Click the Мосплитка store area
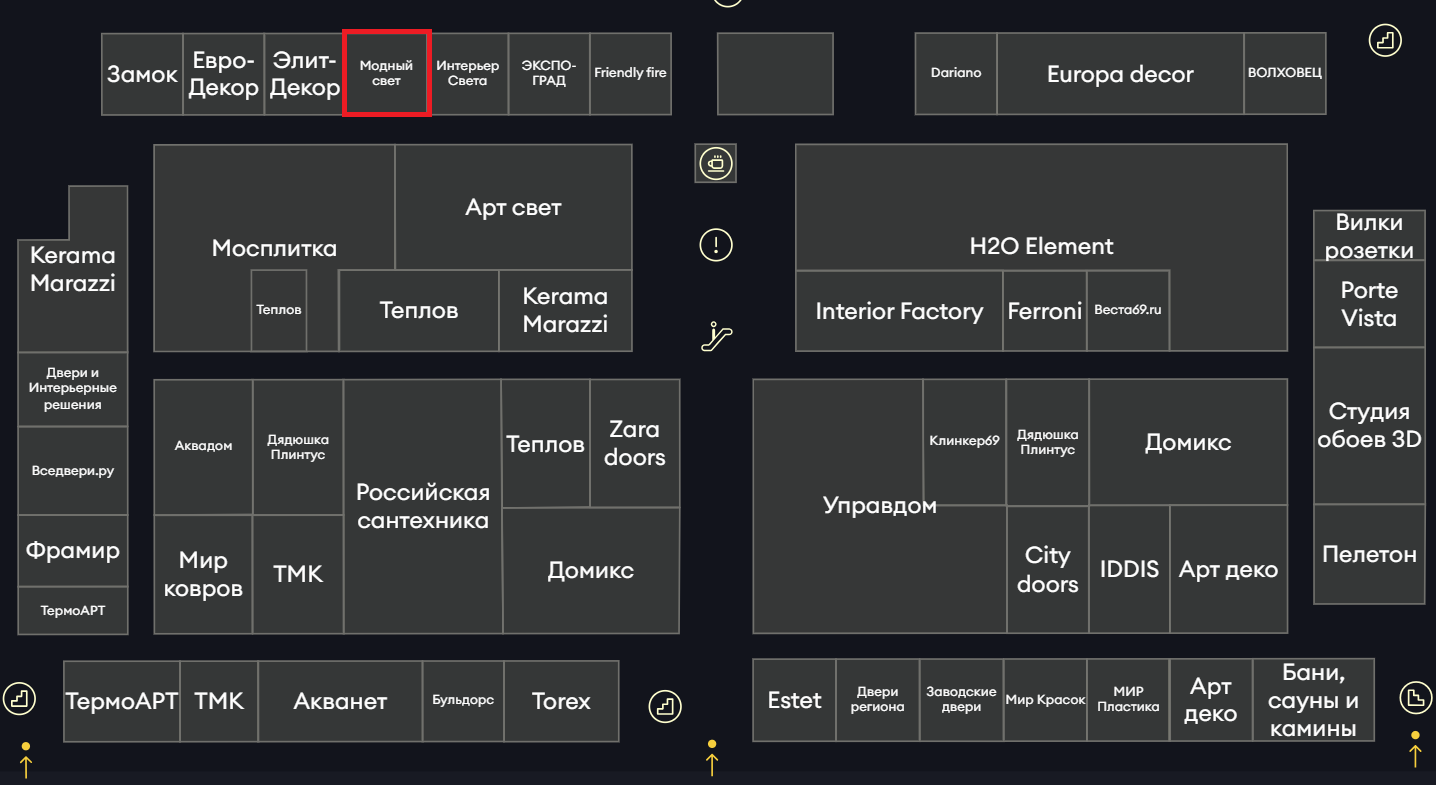 (274, 248)
